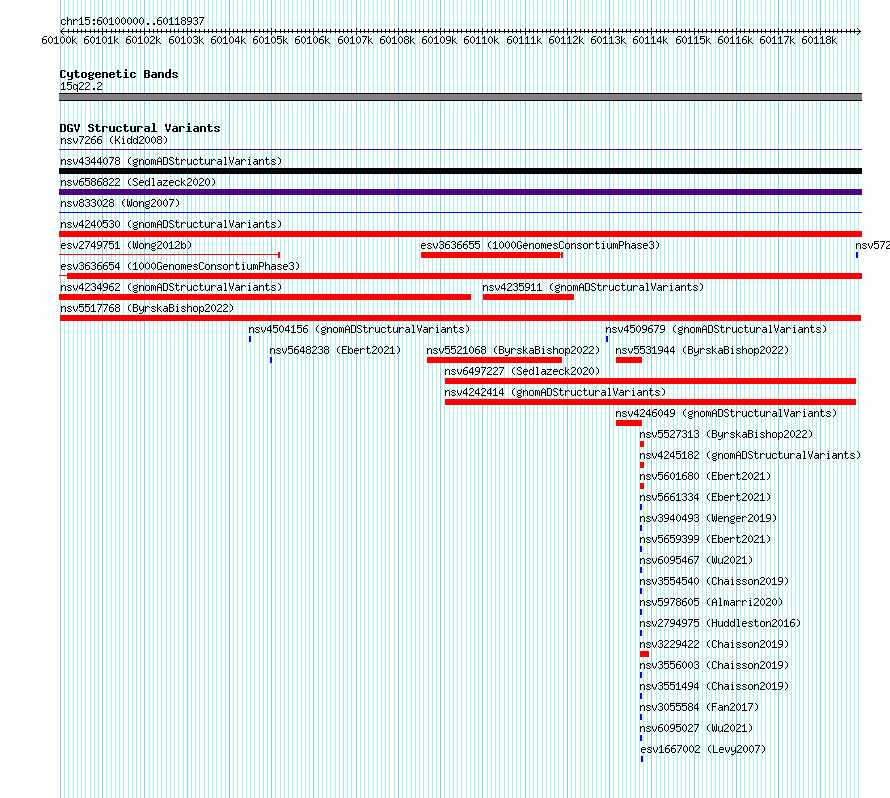This screenshot has height=798, width=890.
Task: Click the red nsv5521068 variant bar
Action: click(494, 360)
